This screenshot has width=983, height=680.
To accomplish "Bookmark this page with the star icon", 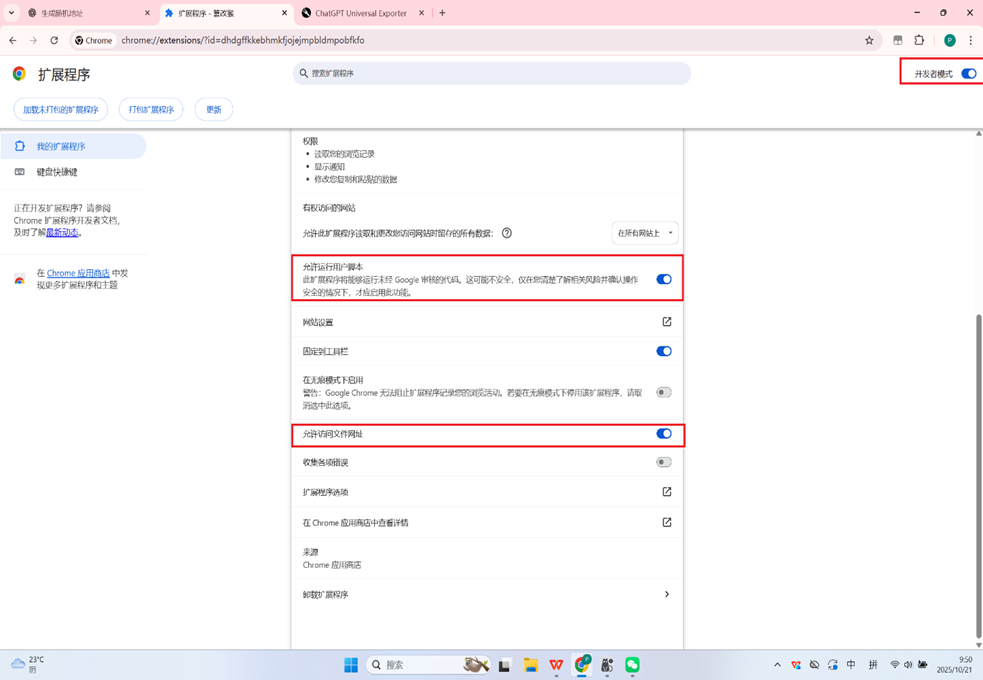I will [870, 41].
